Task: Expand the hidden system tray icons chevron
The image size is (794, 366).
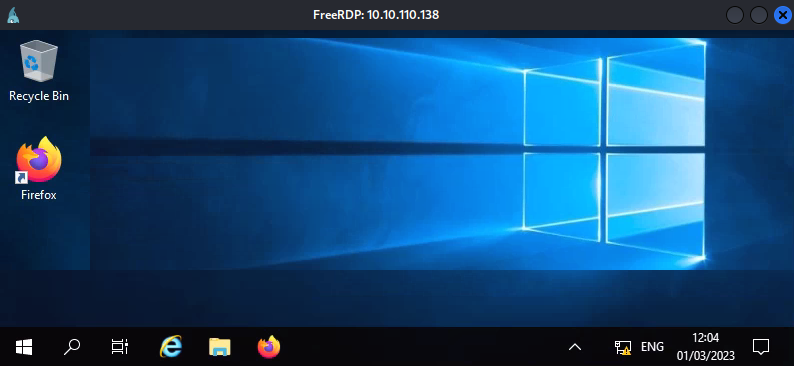Action: click(575, 347)
